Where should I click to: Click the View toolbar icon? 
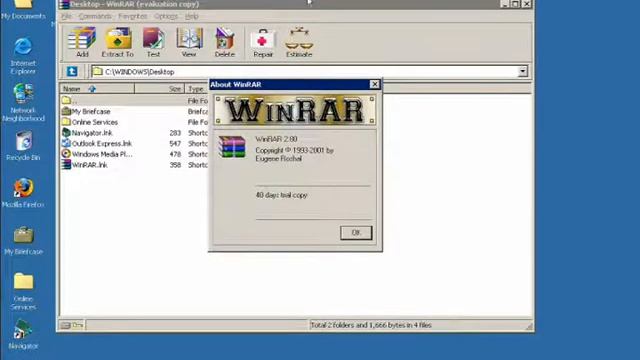click(x=189, y=42)
